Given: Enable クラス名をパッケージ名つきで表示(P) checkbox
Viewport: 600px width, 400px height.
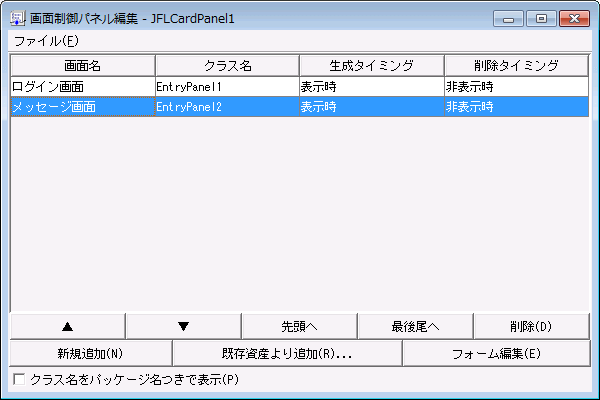Looking at the screenshot, I should coord(19,379).
